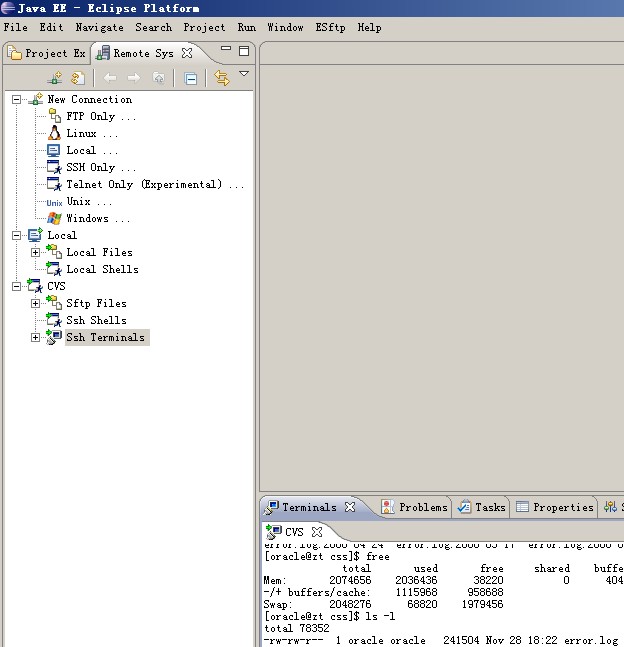Viewport: 624px width, 647px height.
Task: Collapse the New Connection tree node
Action: point(16,99)
